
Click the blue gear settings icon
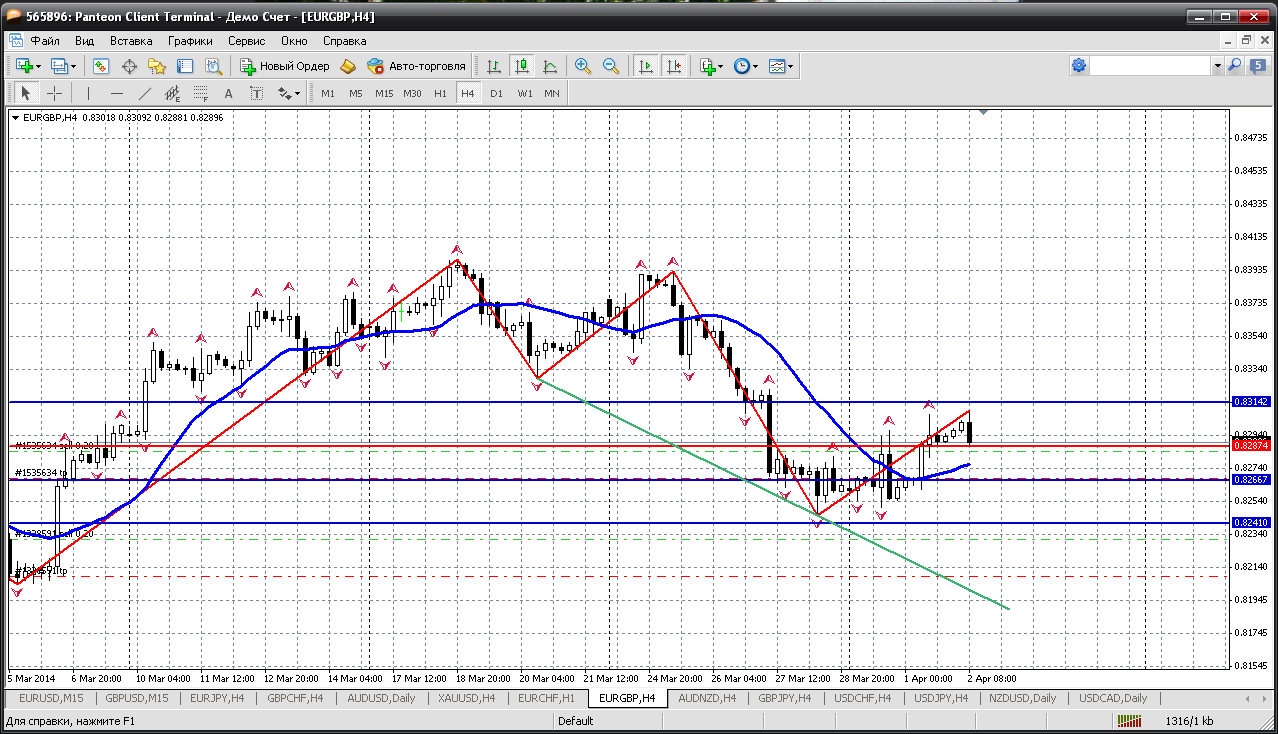click(1079, 66)
